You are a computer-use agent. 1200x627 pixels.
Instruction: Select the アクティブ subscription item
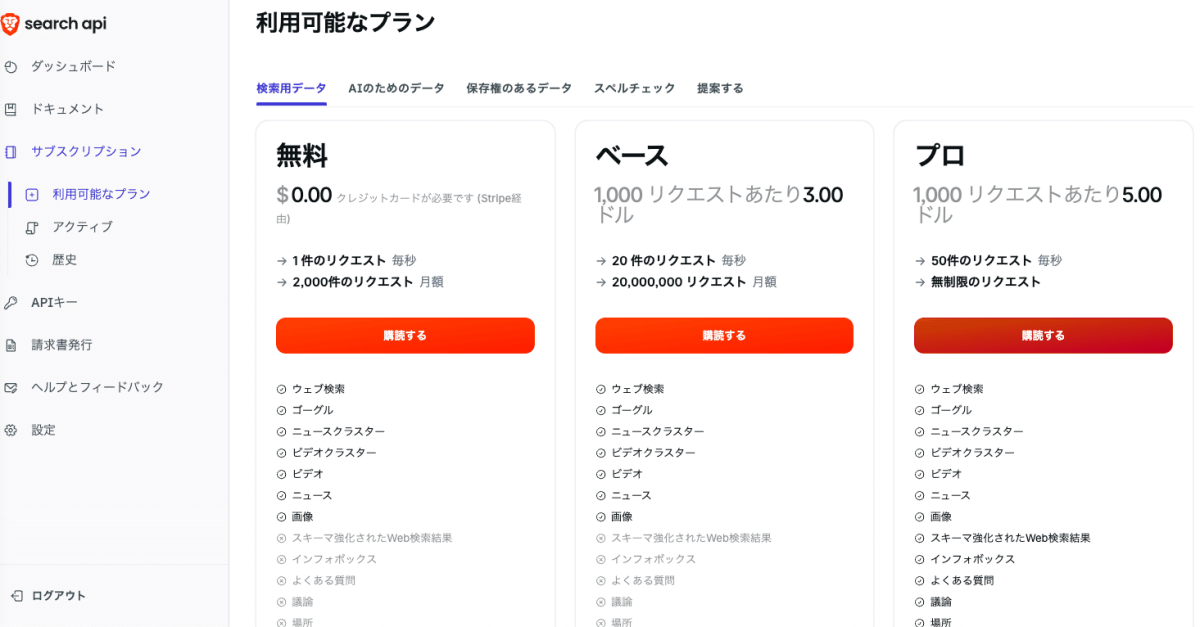tap(82, 227)
